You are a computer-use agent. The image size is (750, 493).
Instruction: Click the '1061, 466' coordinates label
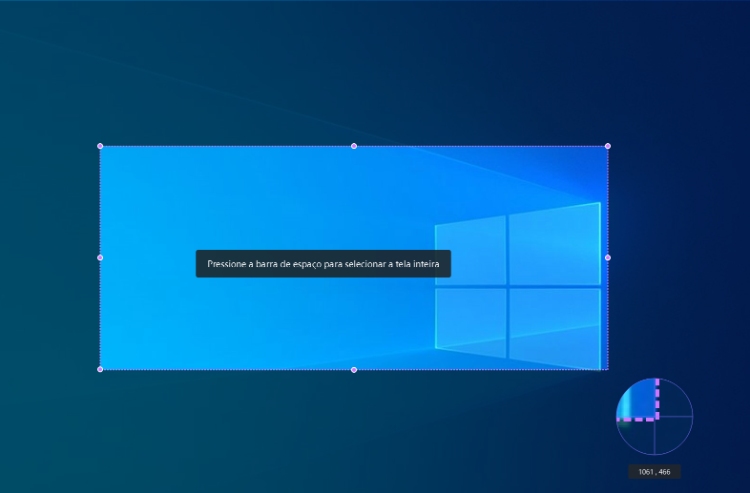pyautogui.click(x=654, y=471)
